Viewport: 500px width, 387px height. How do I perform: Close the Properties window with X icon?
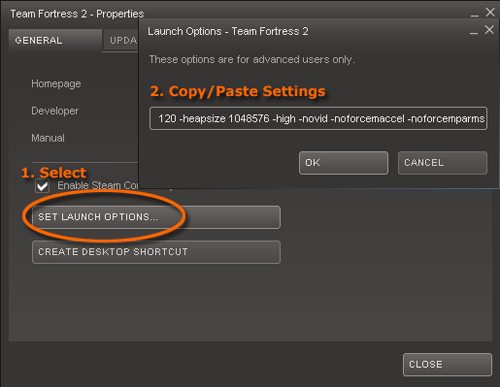(x=490, y=12)
